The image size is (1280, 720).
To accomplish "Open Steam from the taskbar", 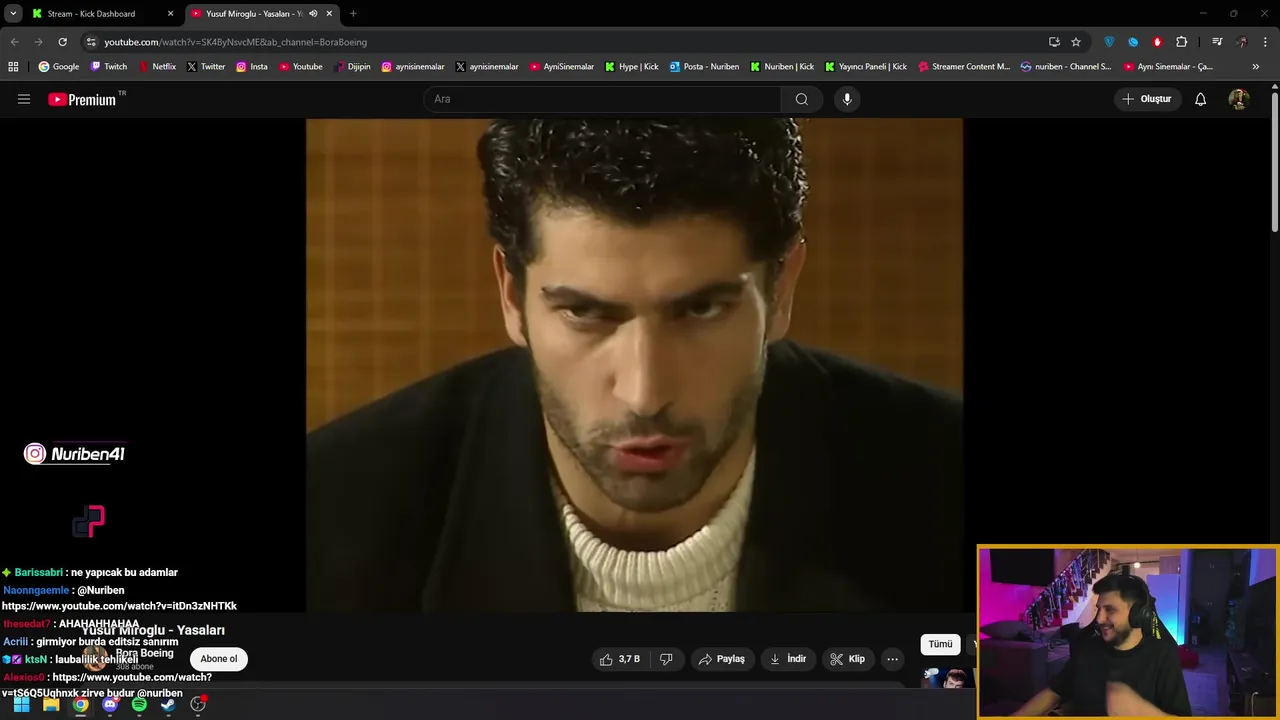I will point(168,704).
